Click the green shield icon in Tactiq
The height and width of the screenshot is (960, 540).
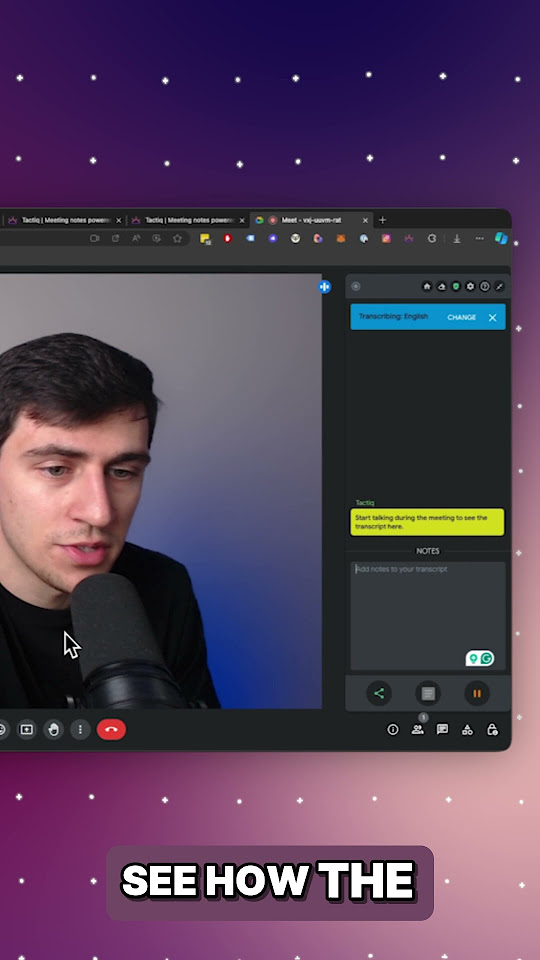pos(456,287)
